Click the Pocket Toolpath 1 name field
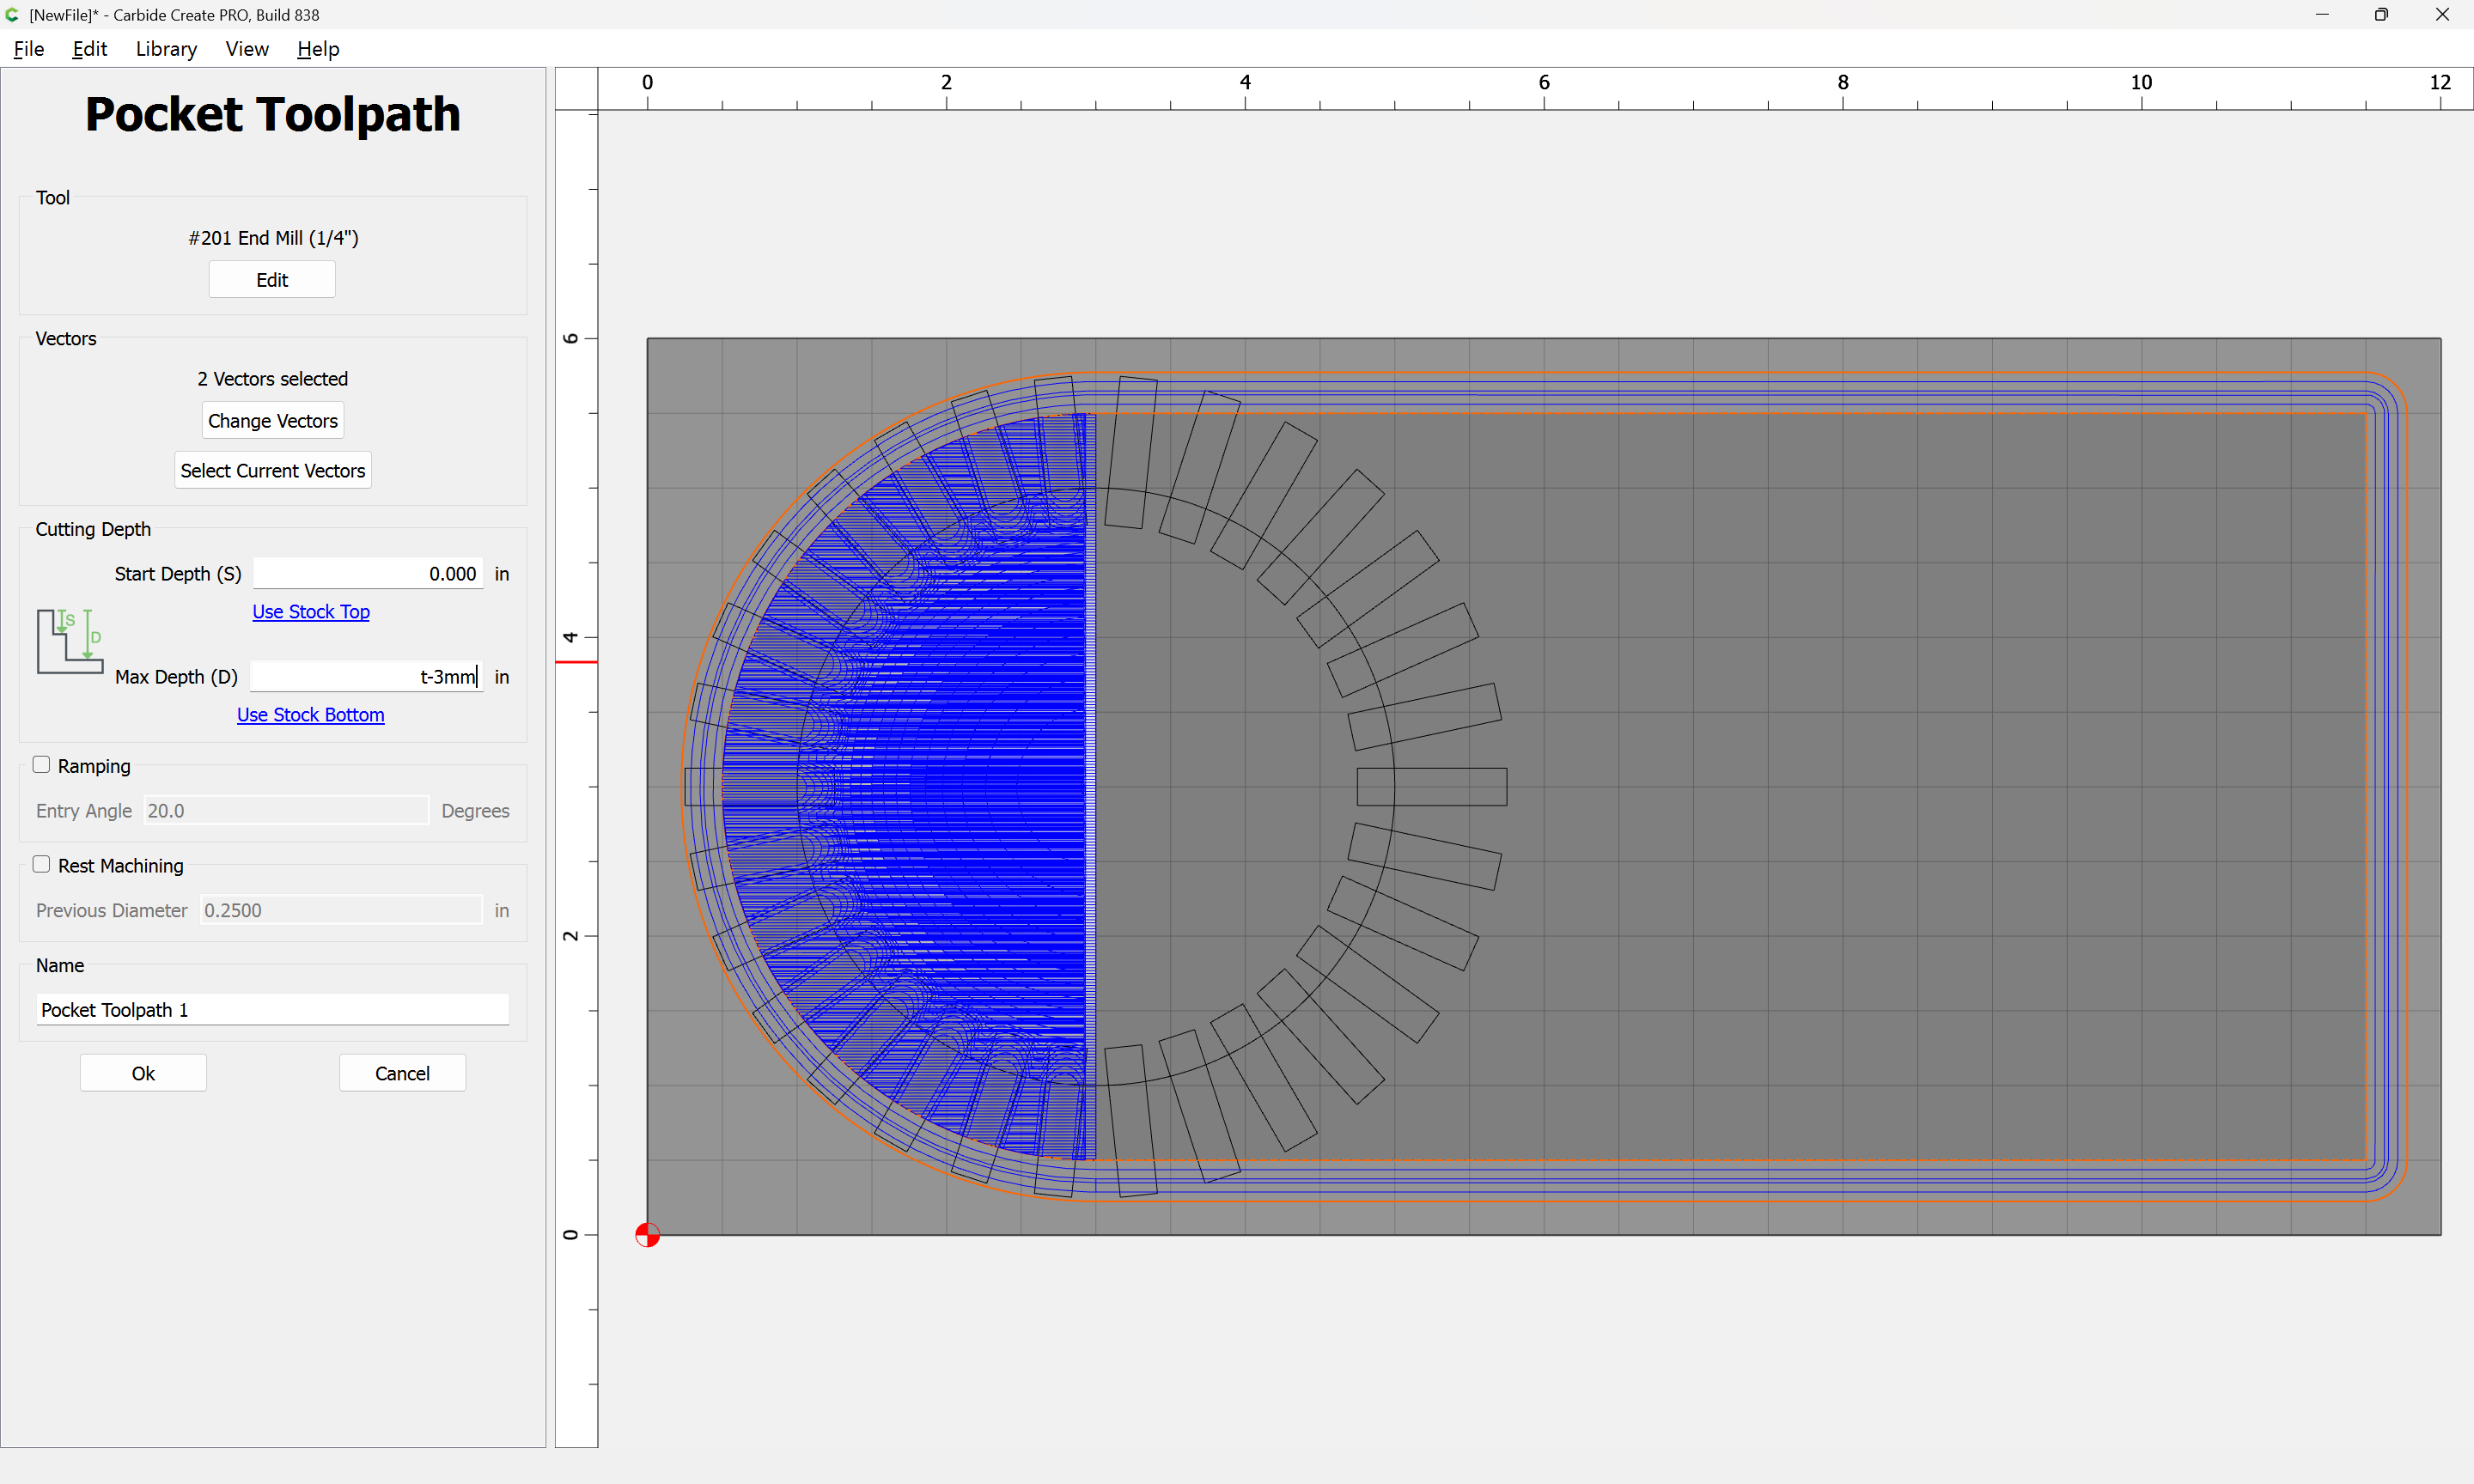Image resolution: width=2474 pixels, height=1484 pixels. 272,1010
